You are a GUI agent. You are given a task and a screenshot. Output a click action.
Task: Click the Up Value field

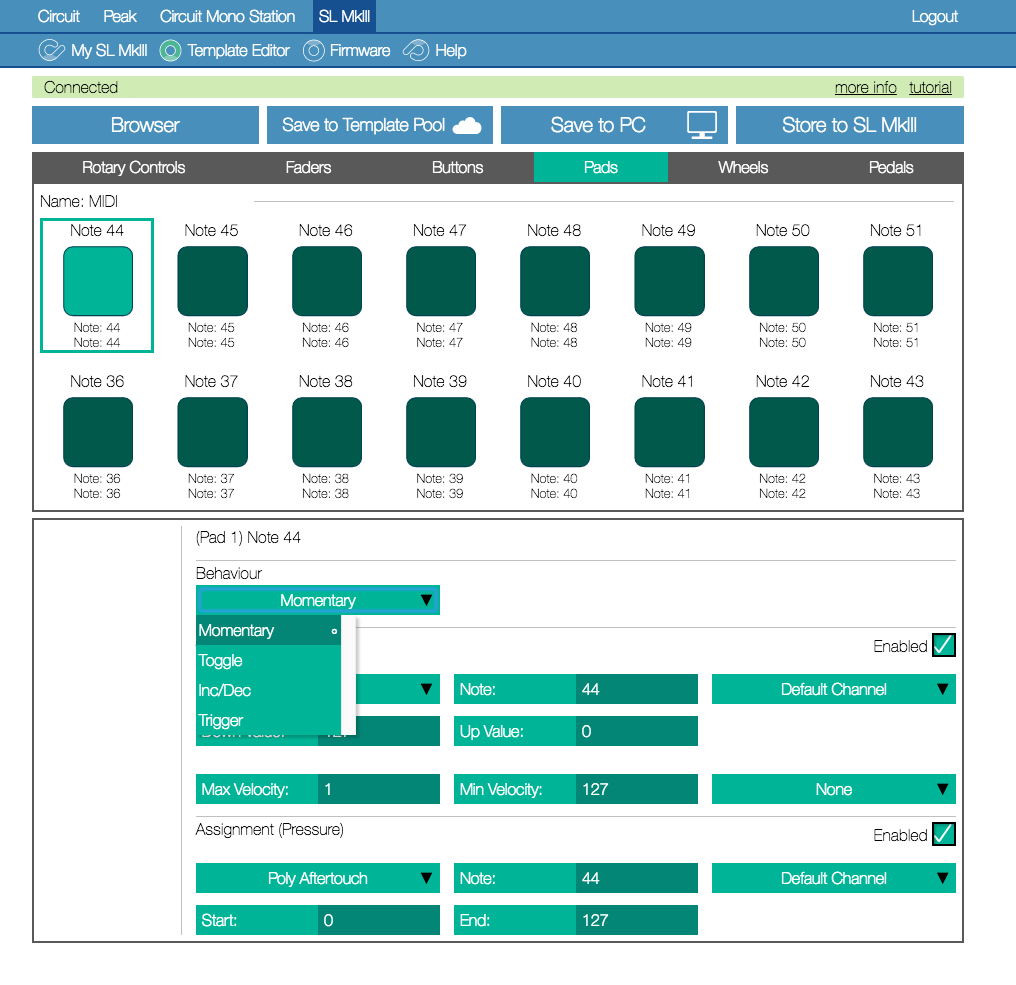[636, 731]
